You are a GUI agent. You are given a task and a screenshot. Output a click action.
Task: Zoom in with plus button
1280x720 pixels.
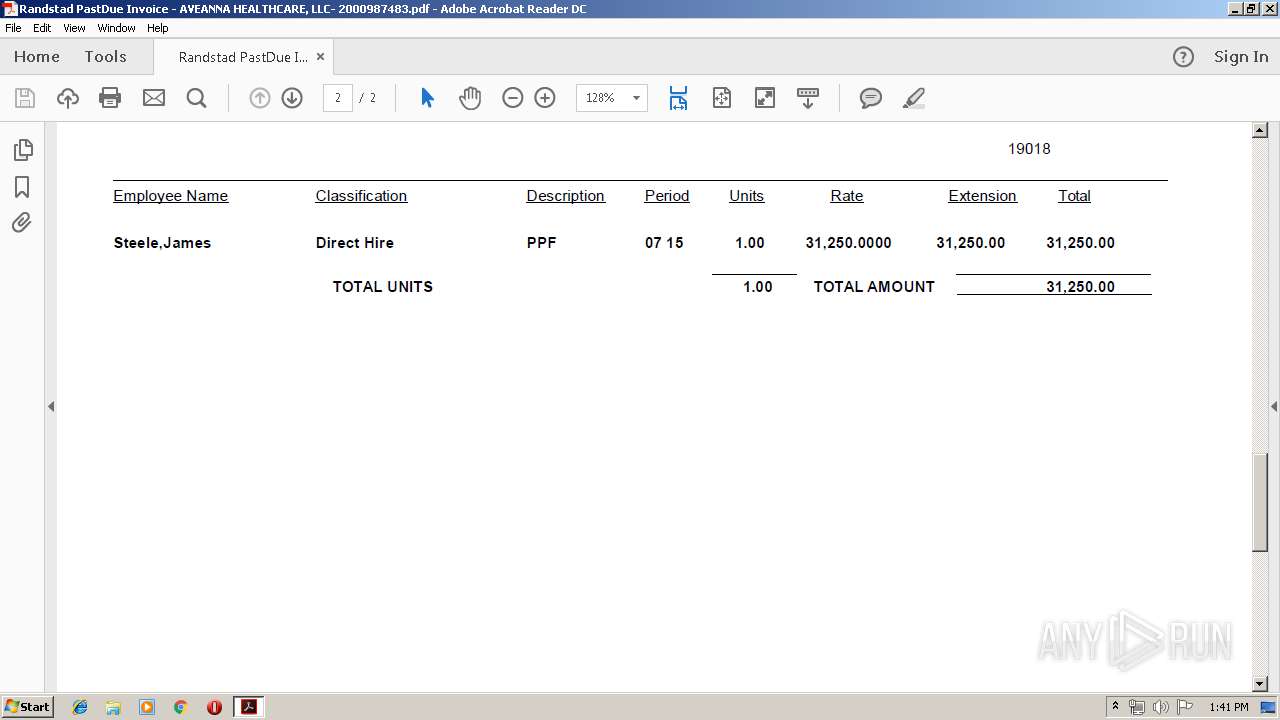coord(545,98)
